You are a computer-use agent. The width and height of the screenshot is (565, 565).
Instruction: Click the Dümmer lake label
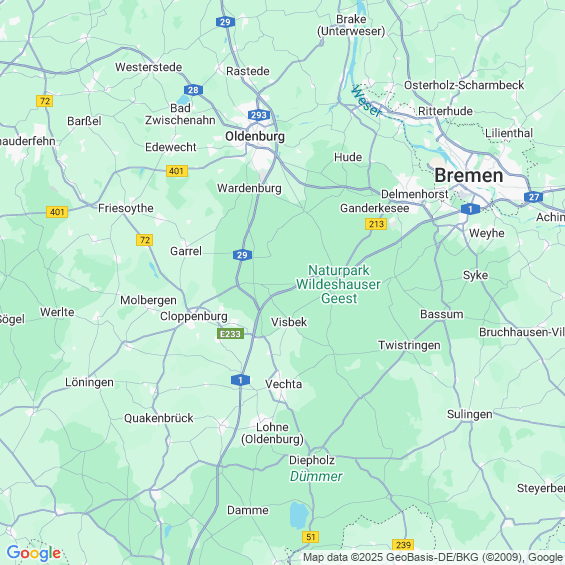pos(316,476)
